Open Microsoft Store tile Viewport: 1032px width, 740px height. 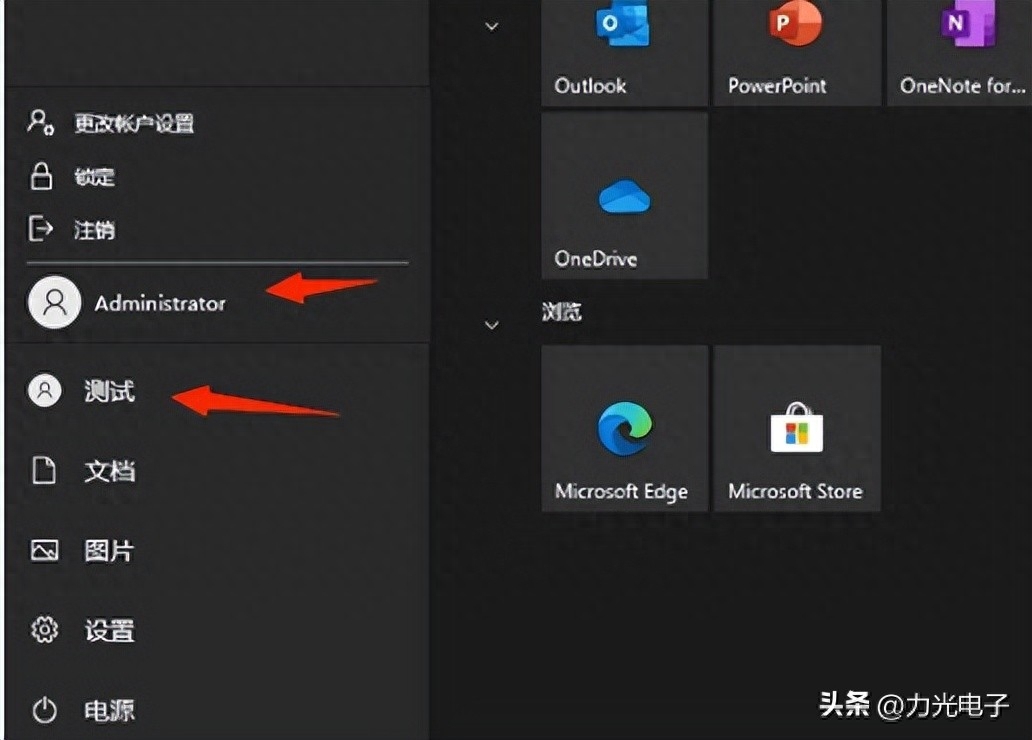point(796,429)
